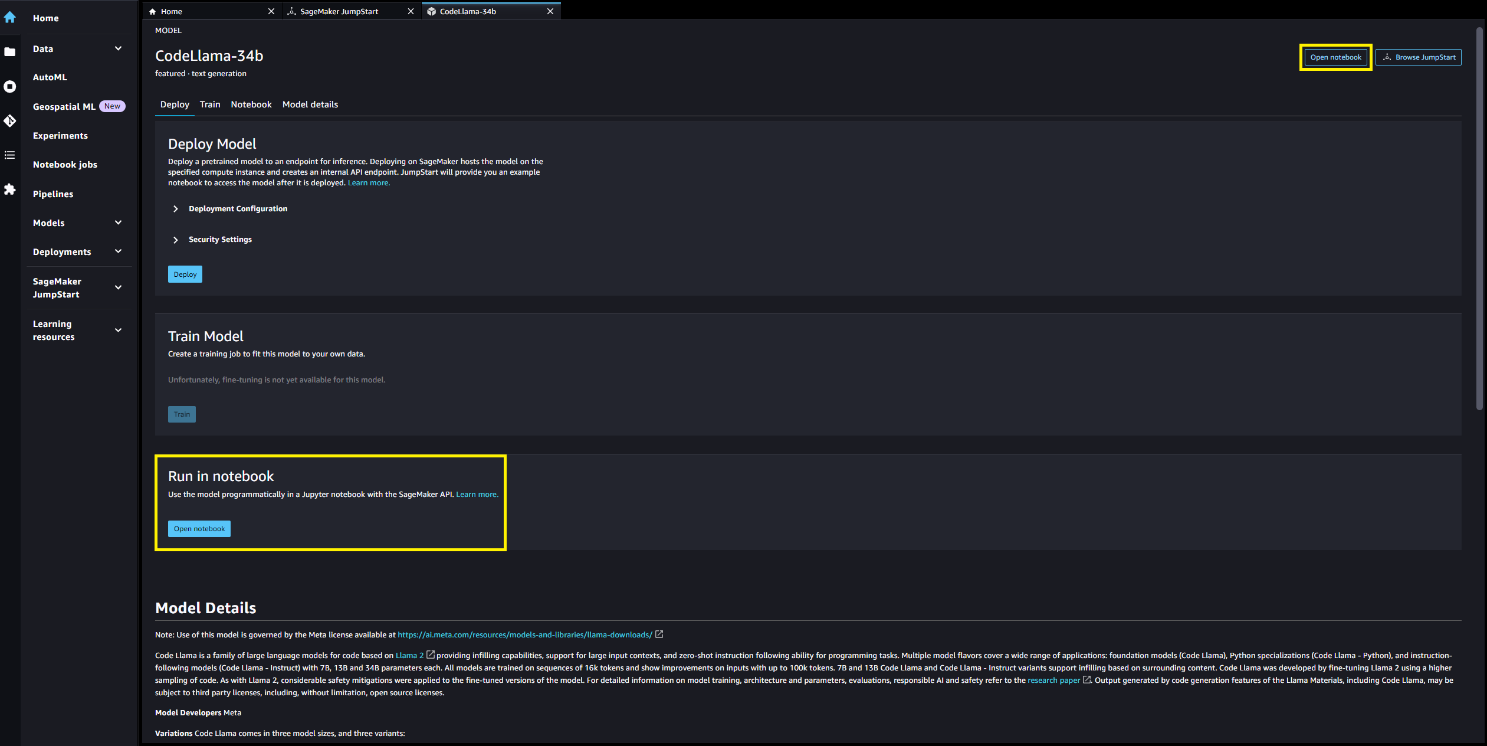Close the SageMaker JumpStart tab
Image resolution: width=1487 pixels, height=746 pixels.
412,11
